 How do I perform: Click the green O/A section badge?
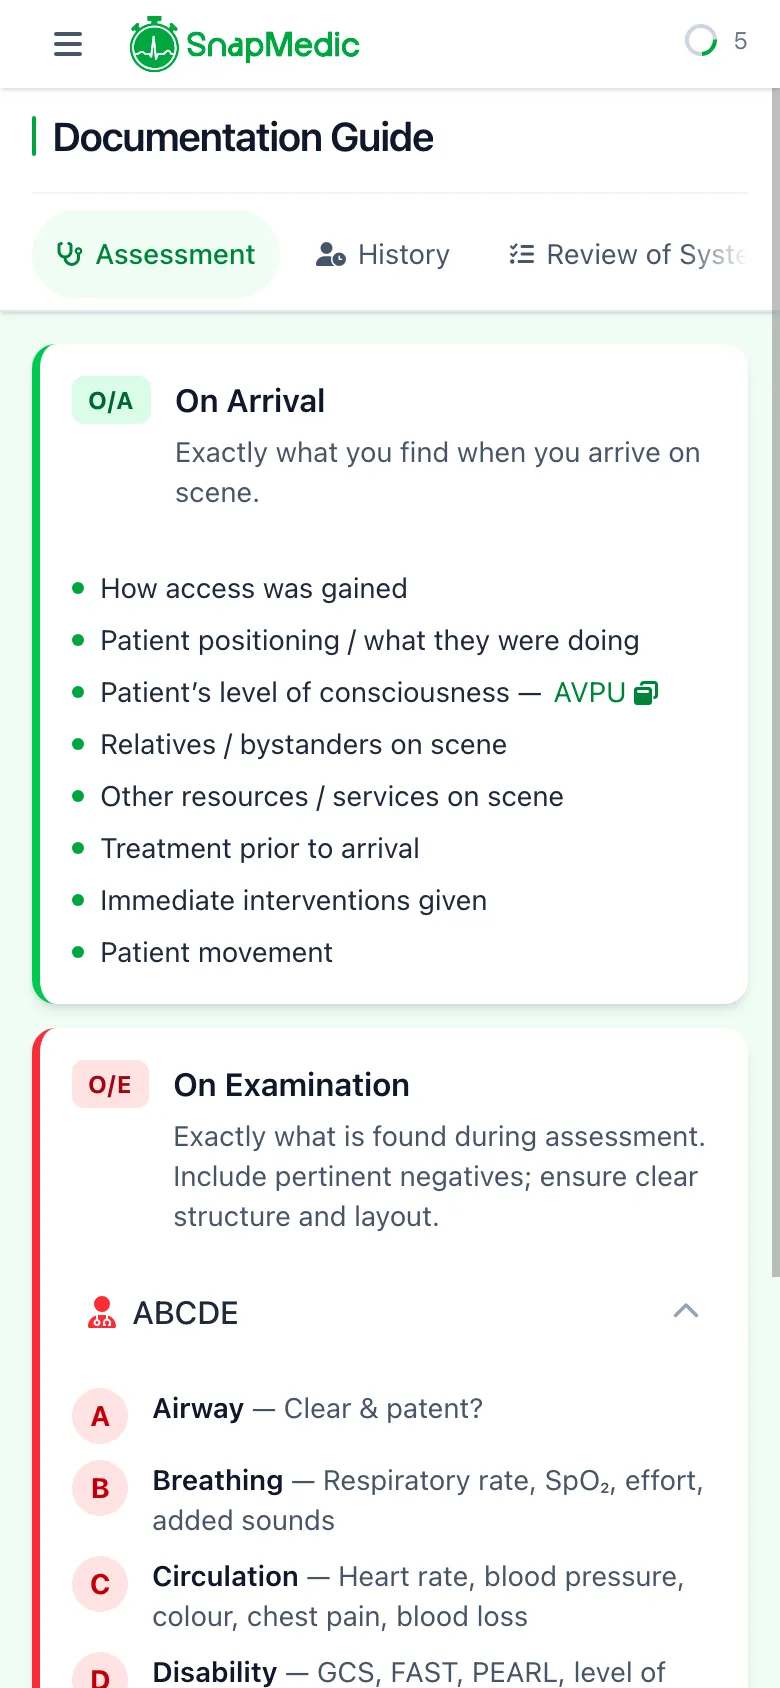coord(111,401)
